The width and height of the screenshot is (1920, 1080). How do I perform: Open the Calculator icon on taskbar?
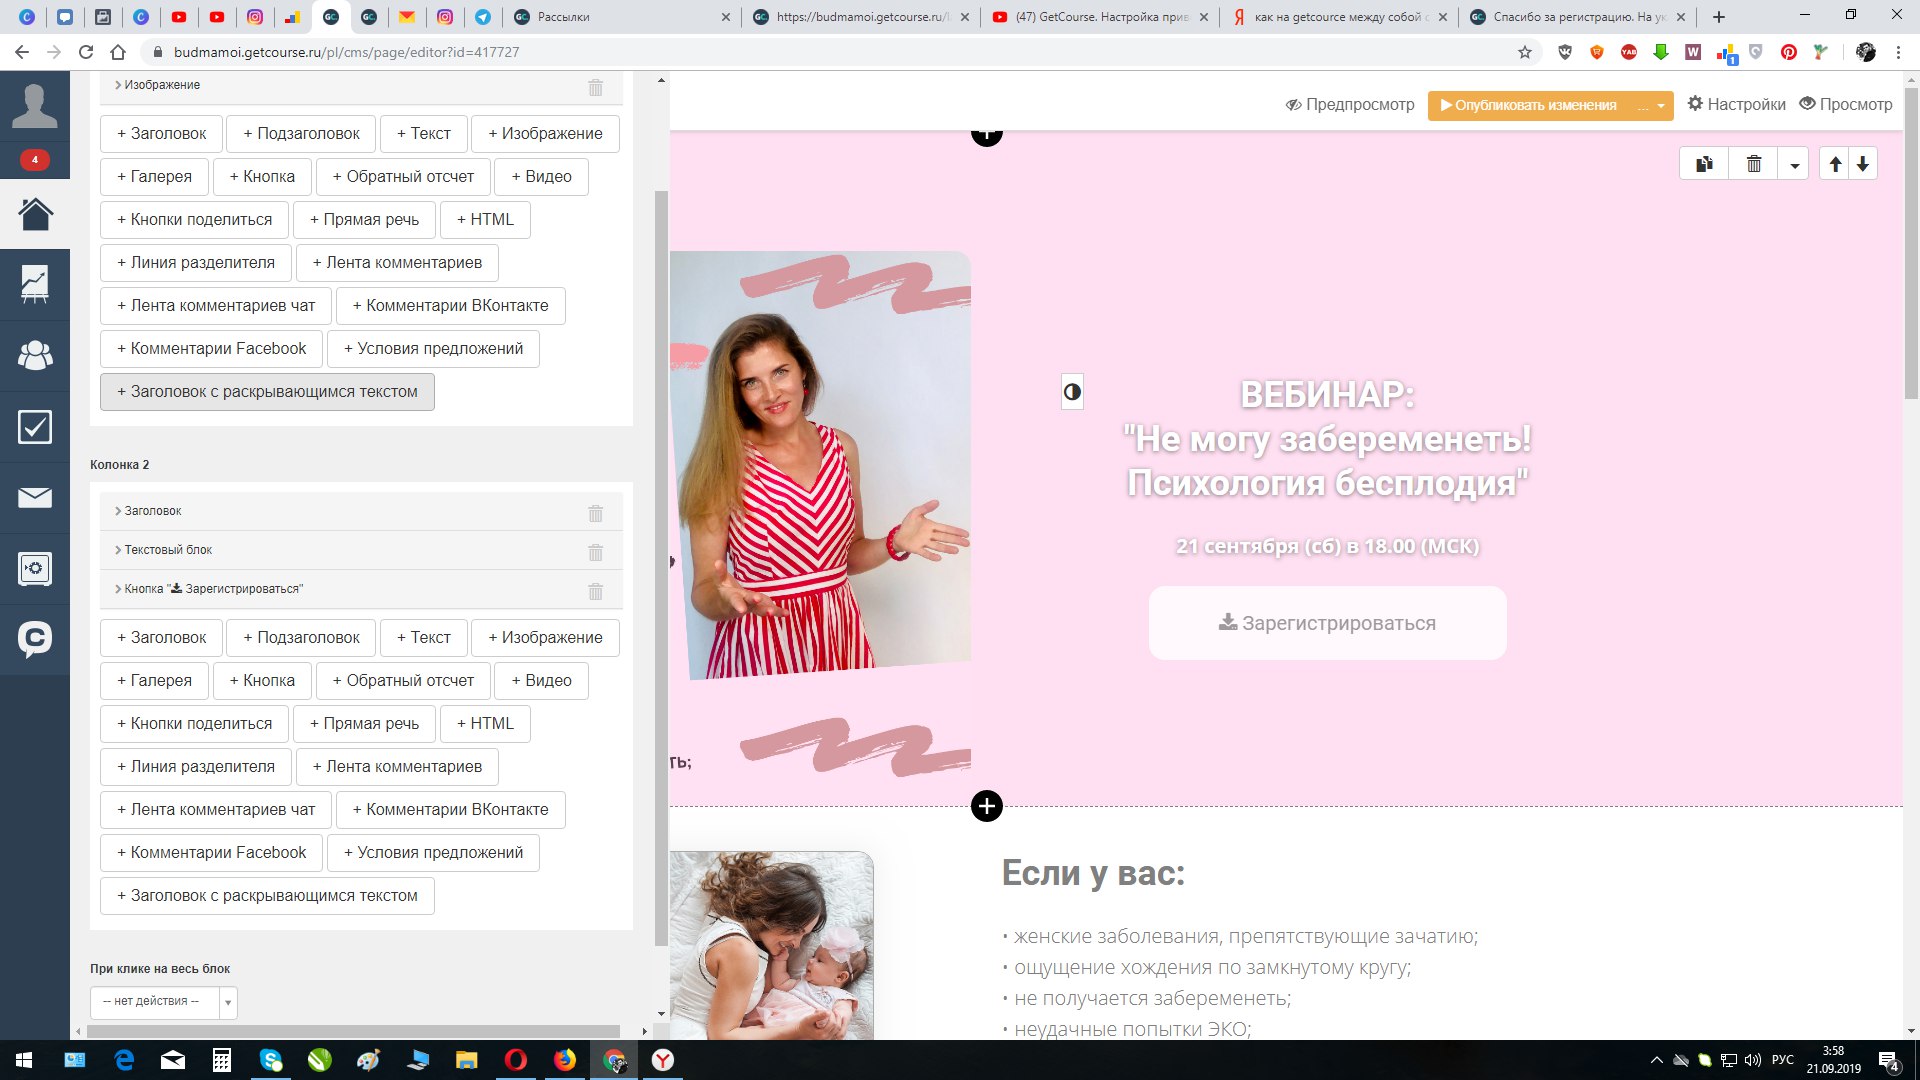click(x=222, y=1060)
